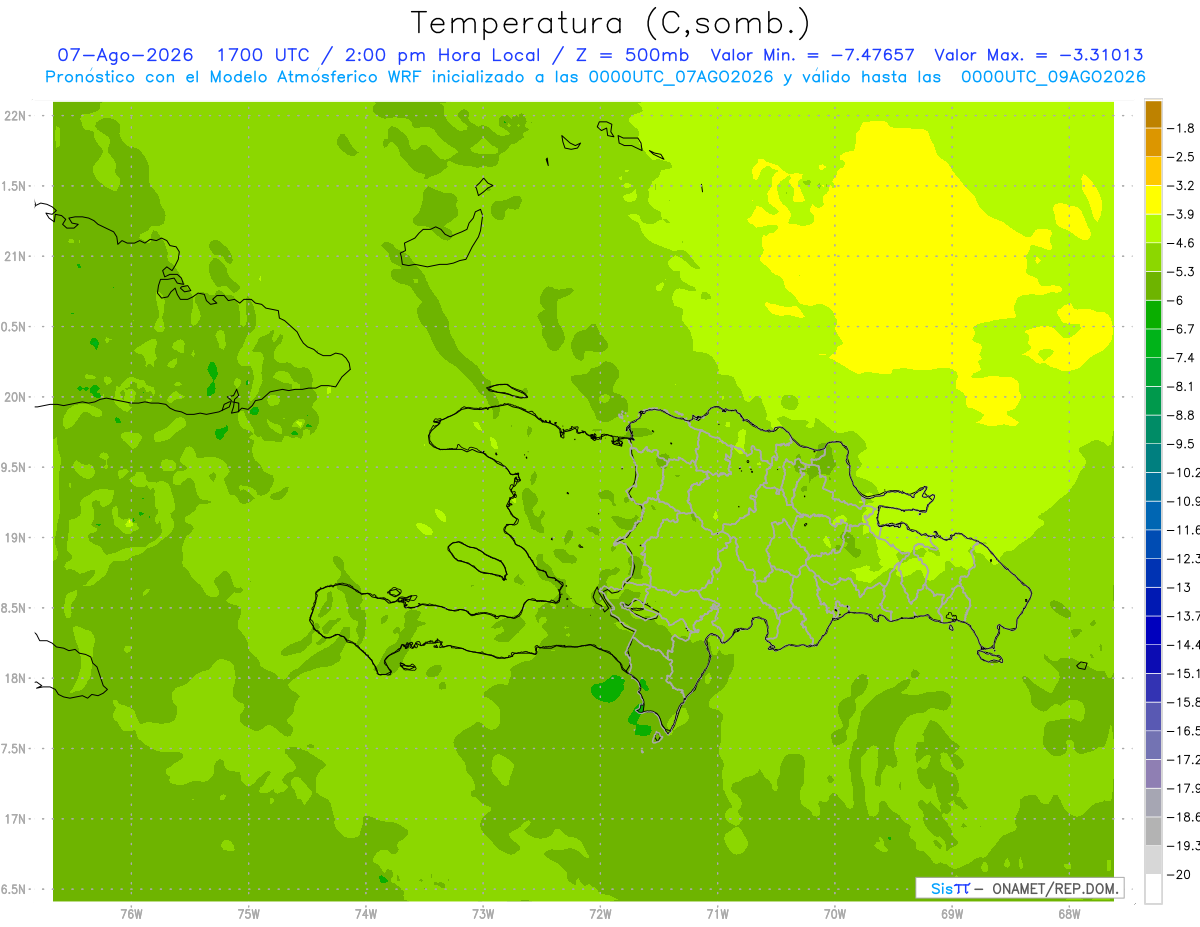This screenshot has height=927, width=1200.
Task: Click the "19N" latitude label
Action: click(15, 538)
